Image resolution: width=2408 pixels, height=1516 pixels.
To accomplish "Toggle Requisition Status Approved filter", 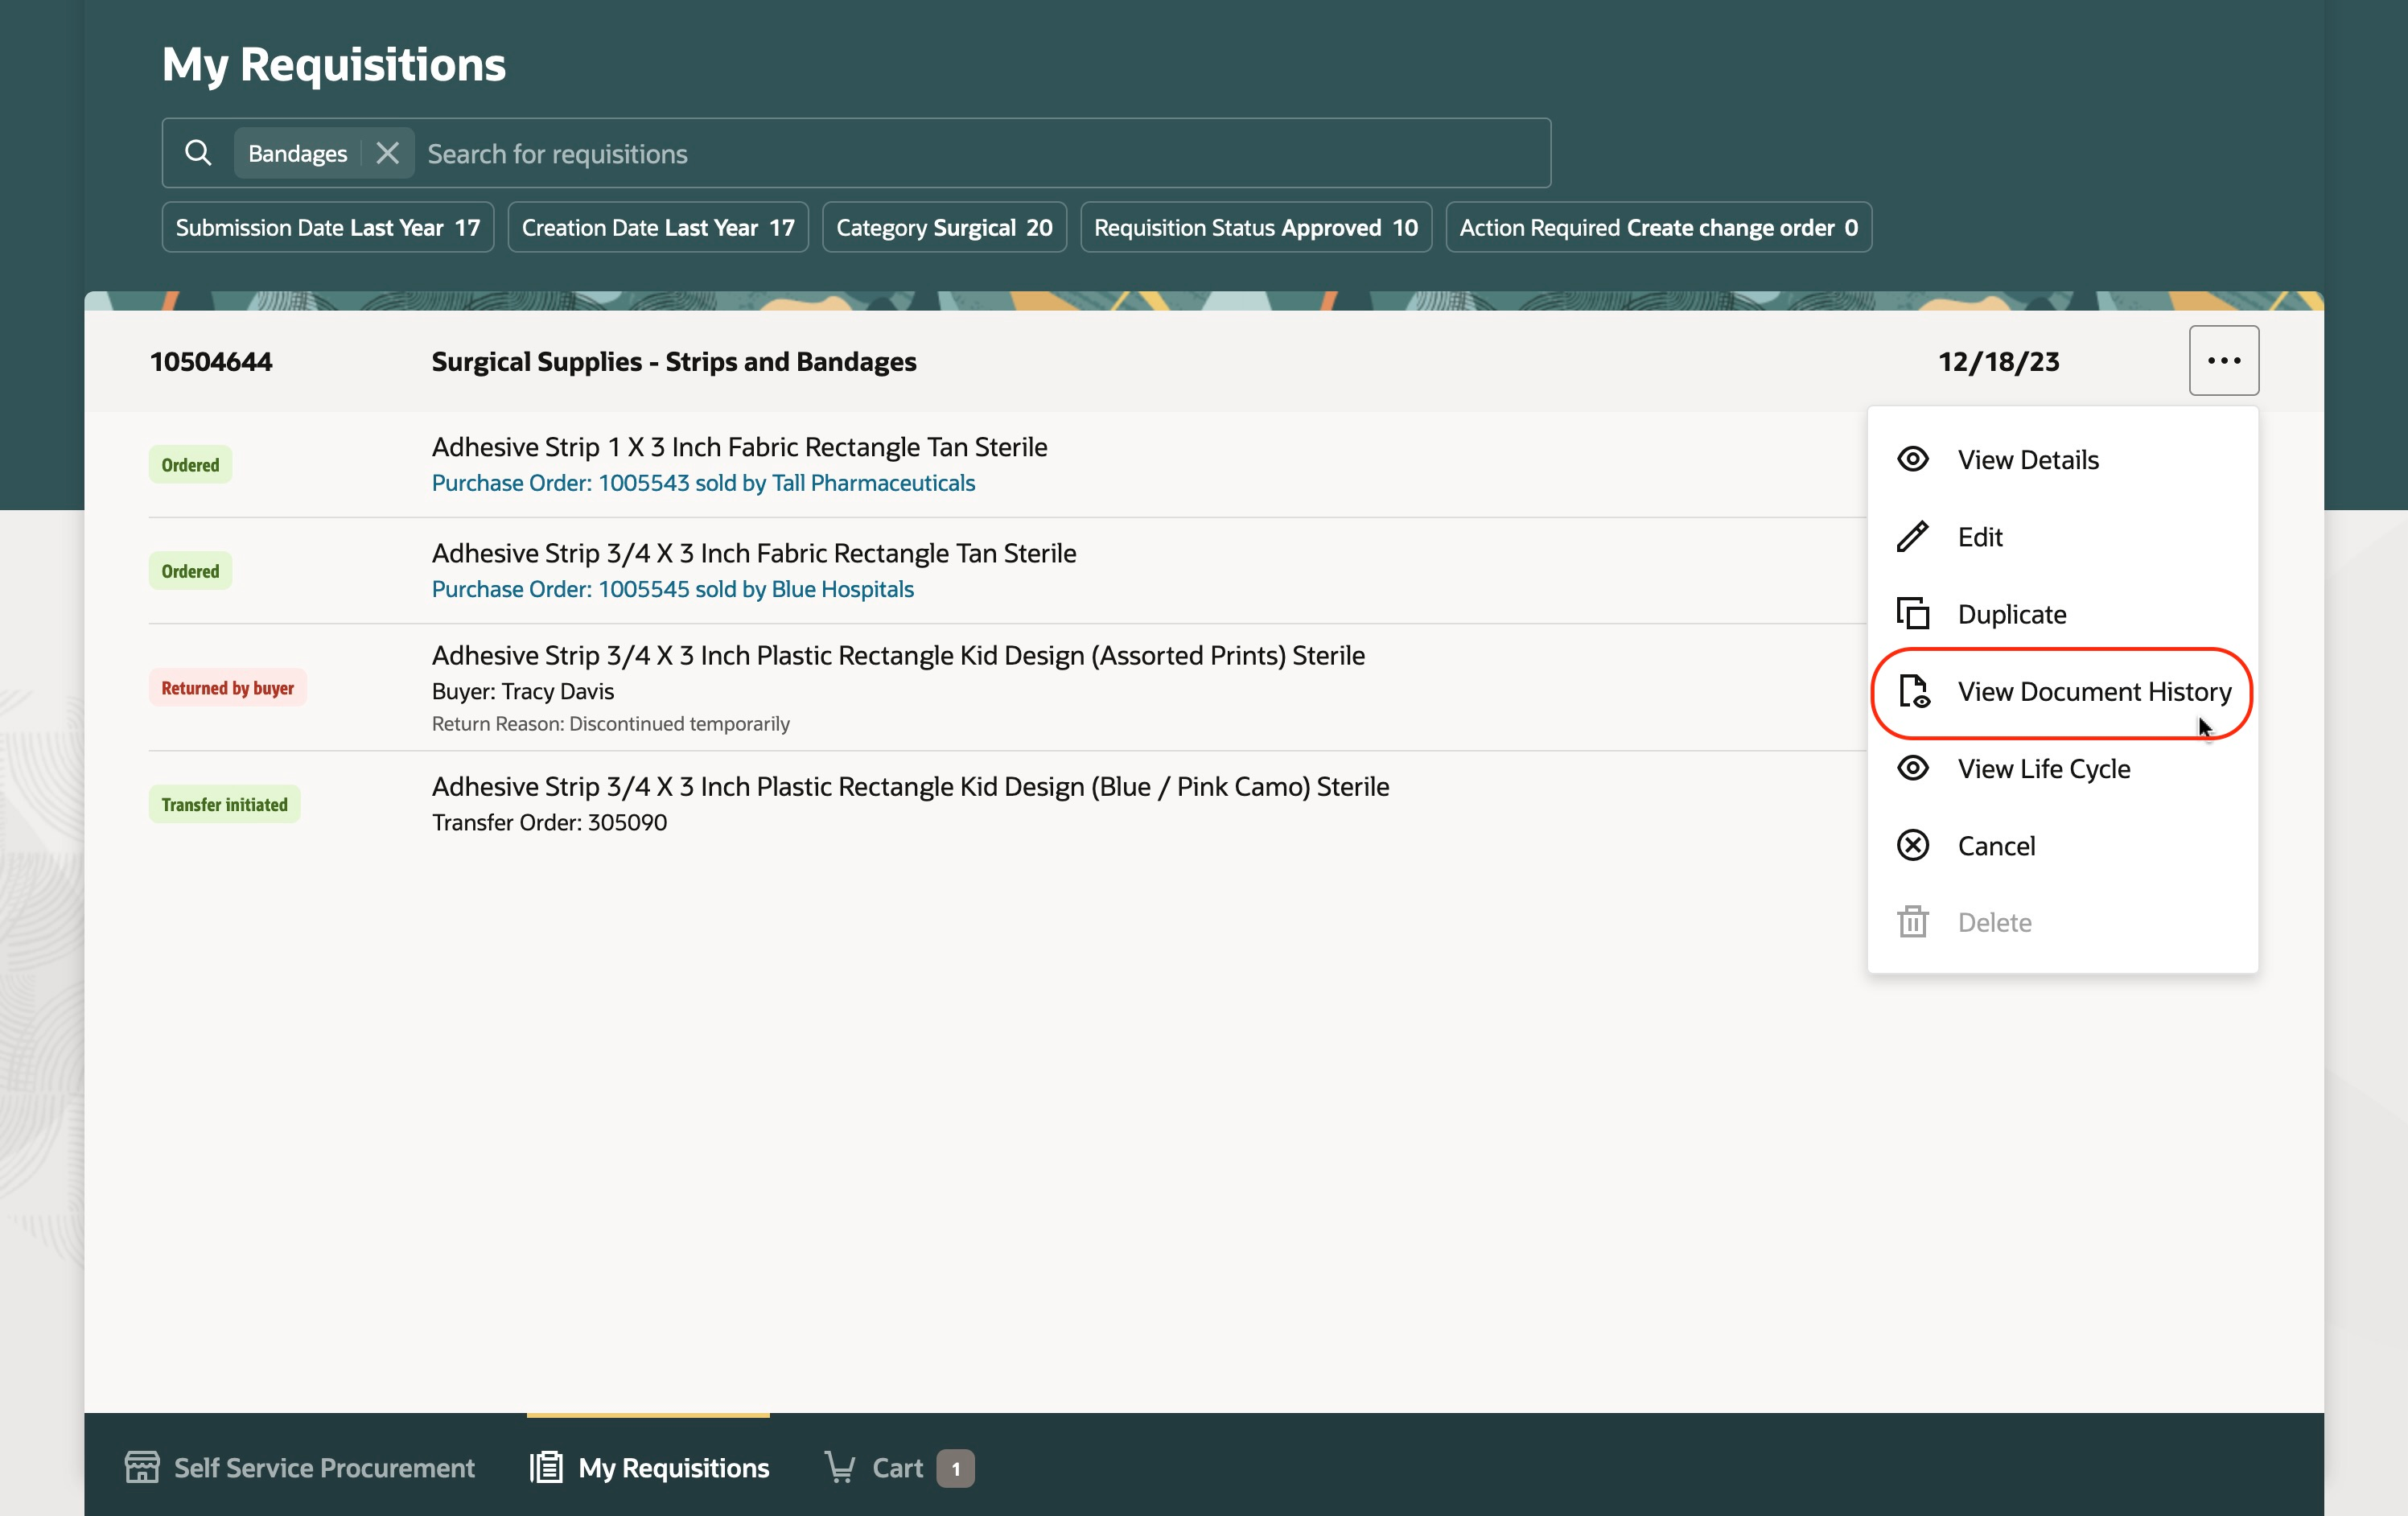I will click(1255, 228).
